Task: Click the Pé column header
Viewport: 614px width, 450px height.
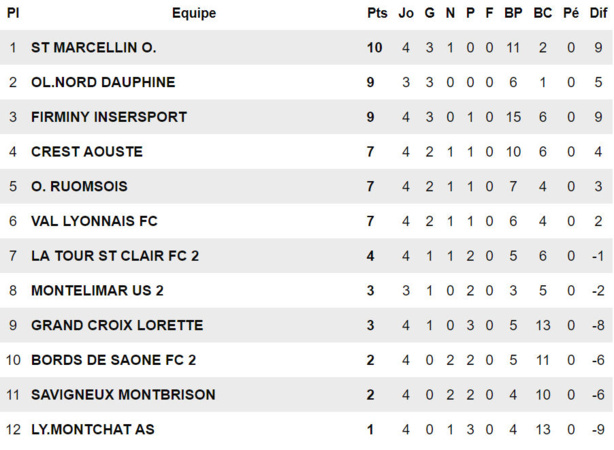Action: [571, 13]
